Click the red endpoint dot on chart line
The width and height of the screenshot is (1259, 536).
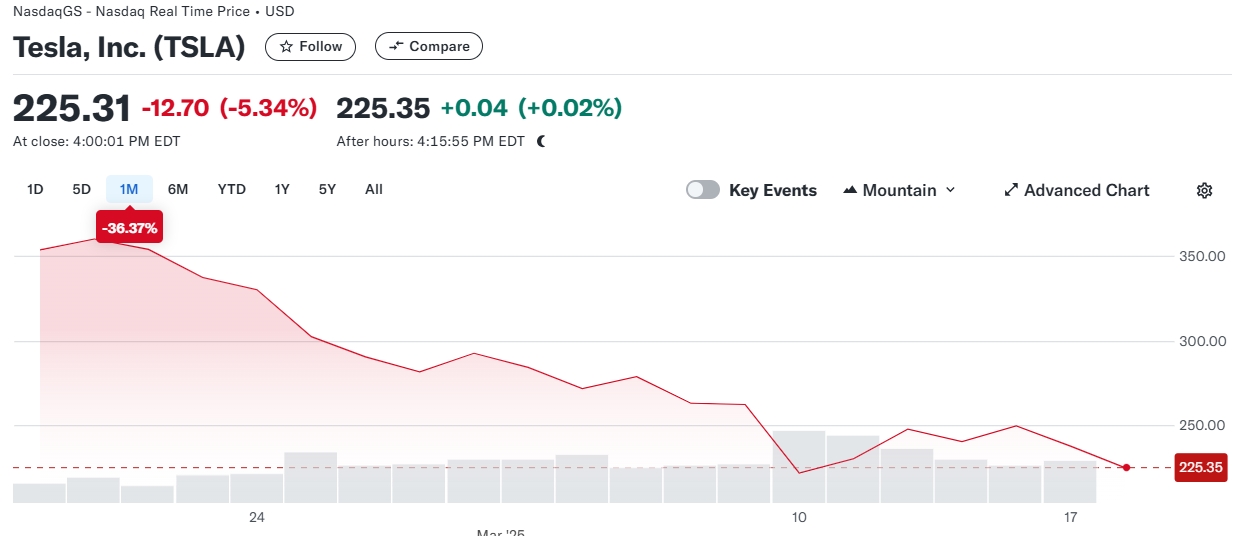click(1127, 467)
